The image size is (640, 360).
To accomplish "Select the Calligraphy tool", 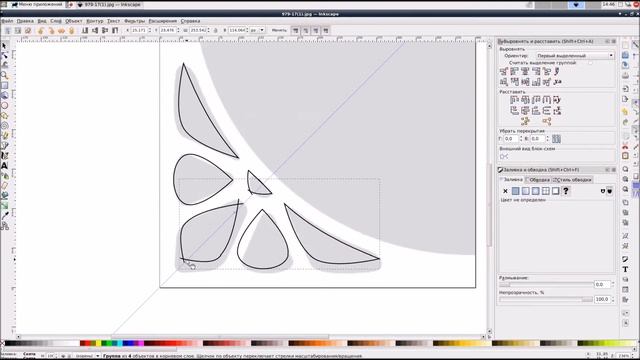I will (x=4, y=156).
